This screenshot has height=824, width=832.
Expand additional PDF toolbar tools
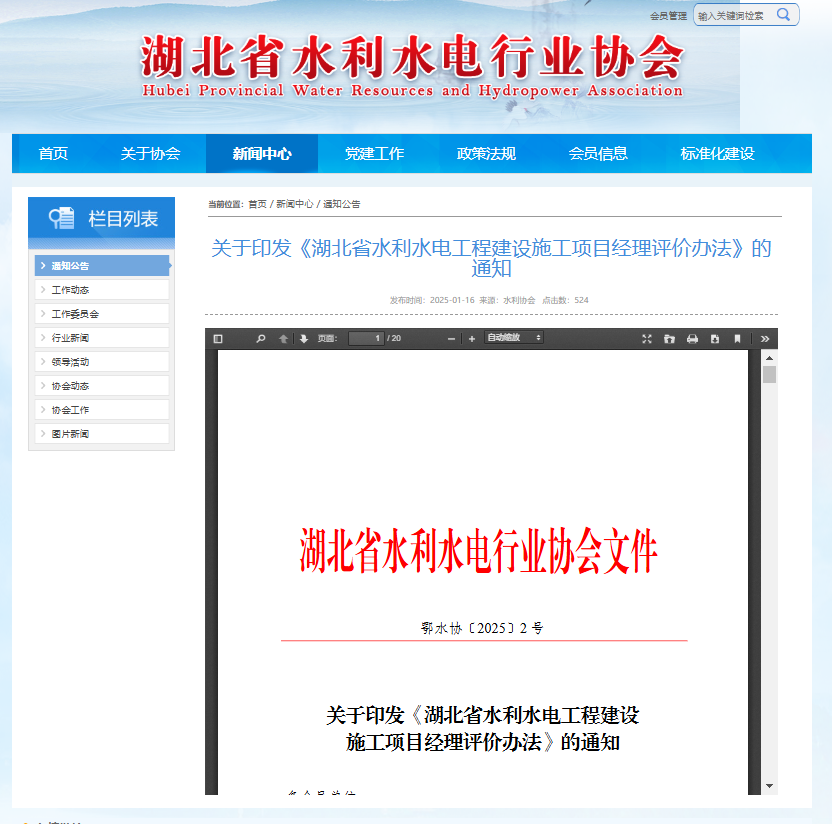point(764,338)
